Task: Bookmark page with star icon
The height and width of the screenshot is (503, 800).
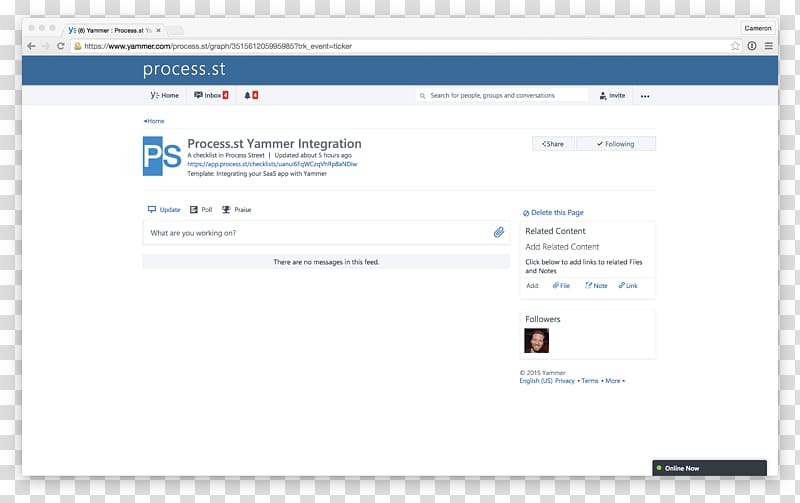Action: [x=735, y=46]
